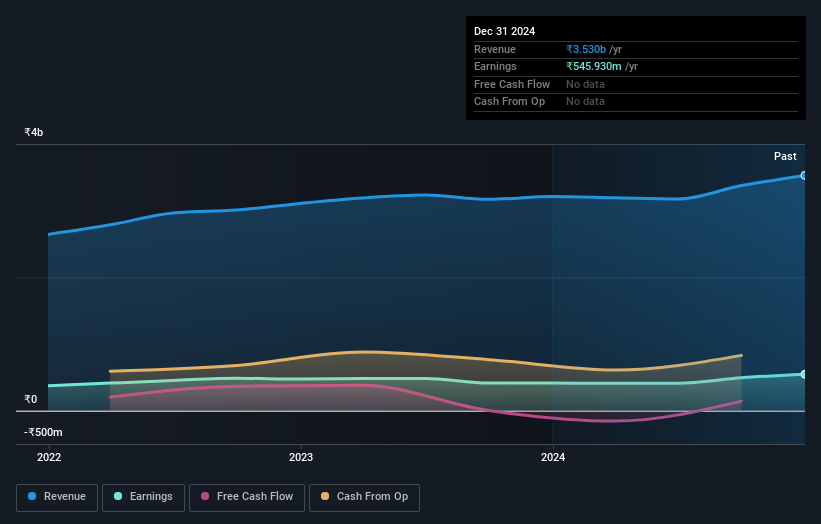Toggle the Revenue legend button
This screenshot has width=821, height=524.
click(57, 497)
